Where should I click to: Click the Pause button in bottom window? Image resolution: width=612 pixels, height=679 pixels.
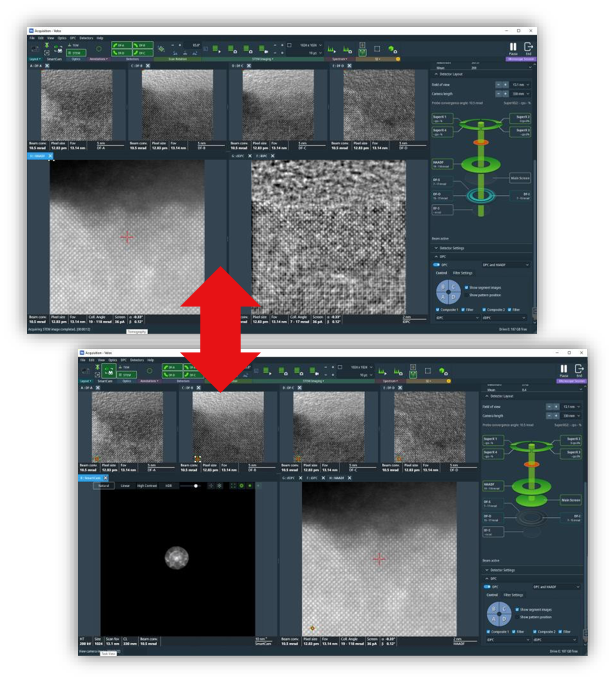coord(562,368)
